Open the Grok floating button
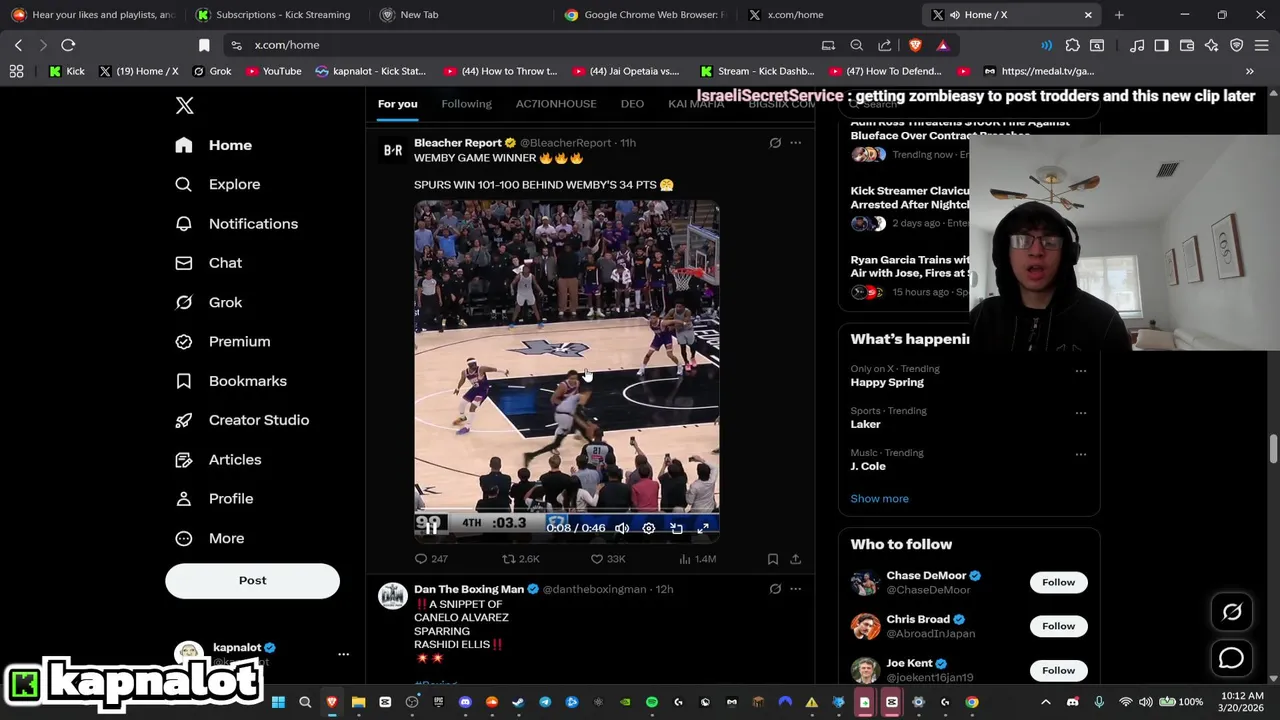1280x720 pixels. [x=1232, y=612]
